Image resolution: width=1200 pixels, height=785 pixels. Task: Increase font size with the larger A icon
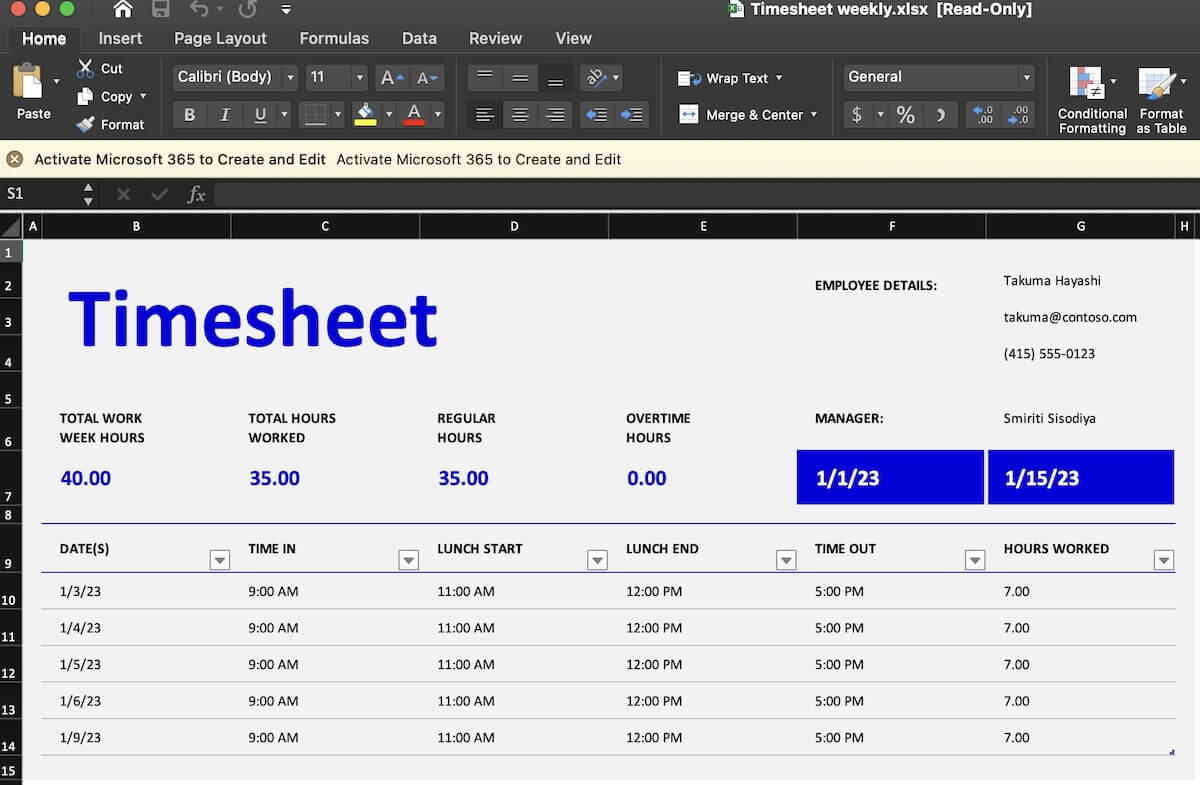391,78
